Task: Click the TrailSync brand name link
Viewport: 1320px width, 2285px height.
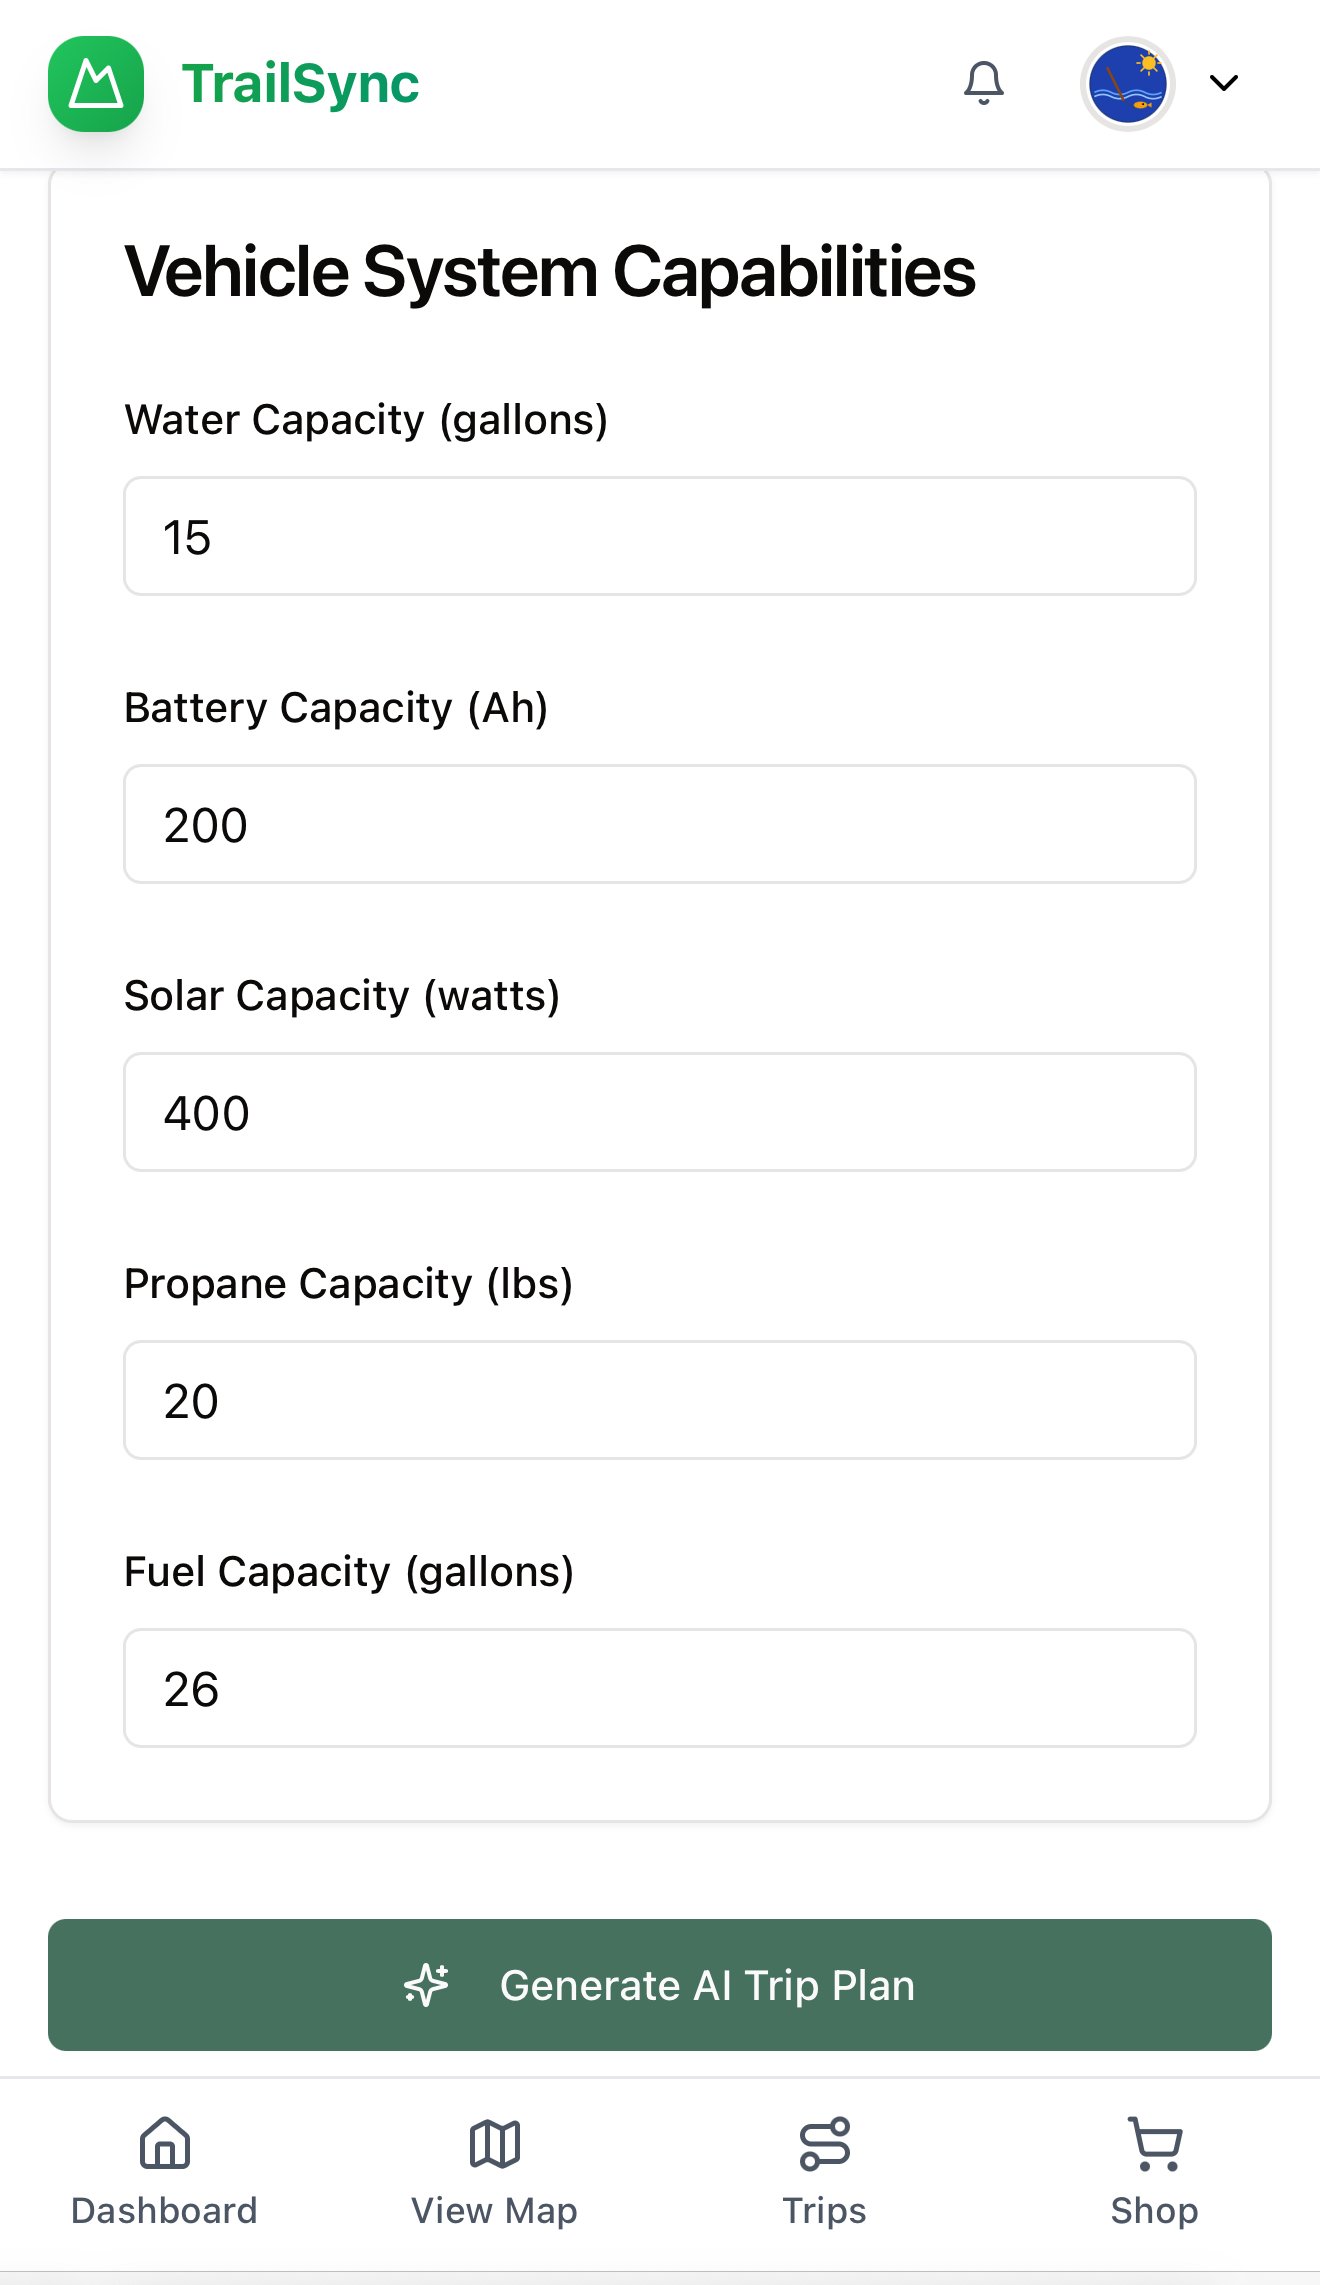Action: click(300, 84)
